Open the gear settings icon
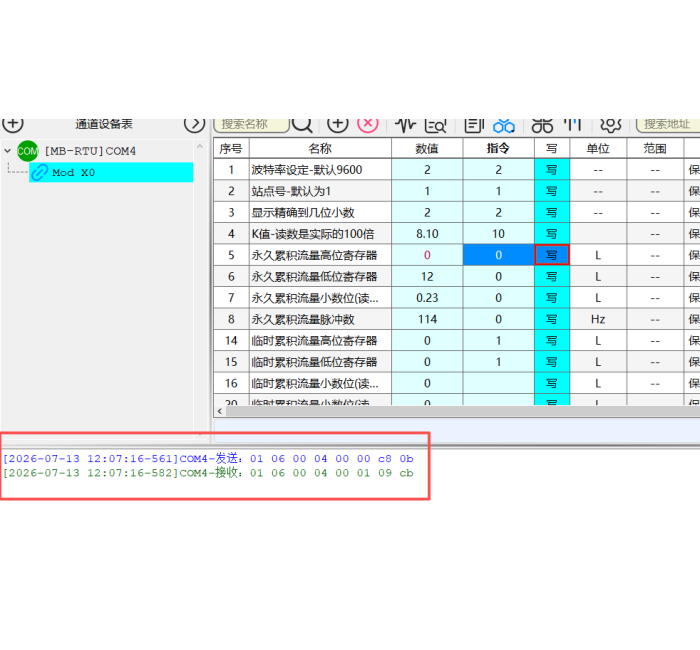This screenshot has width=700, height=650. point(610,125)
